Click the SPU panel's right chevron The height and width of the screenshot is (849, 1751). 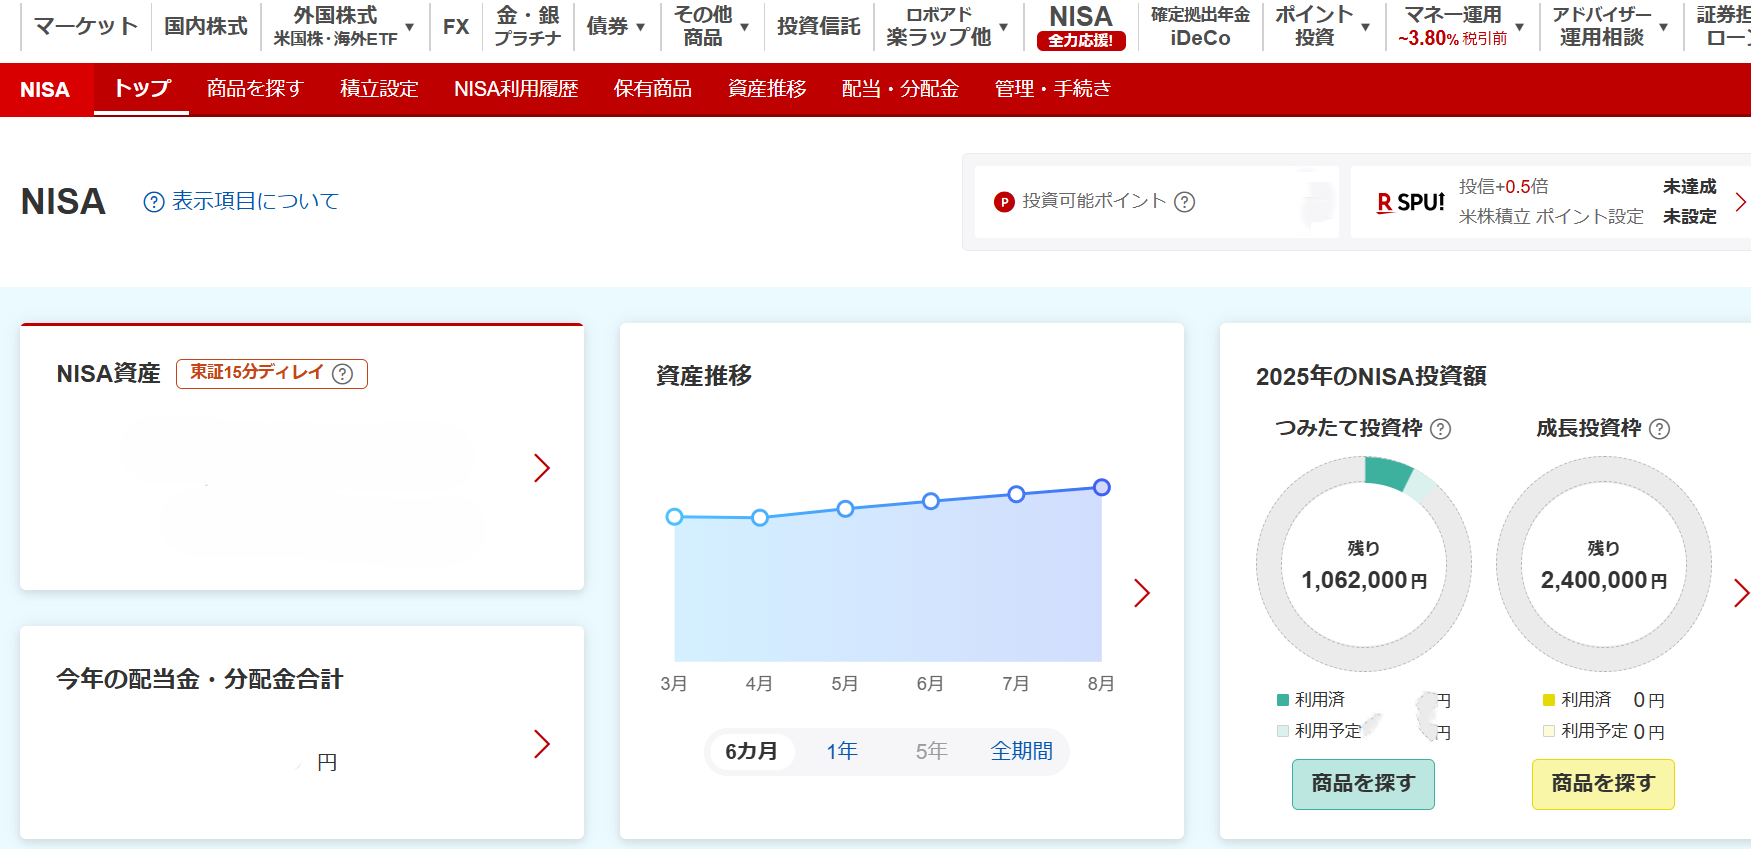coord(1740,202)
